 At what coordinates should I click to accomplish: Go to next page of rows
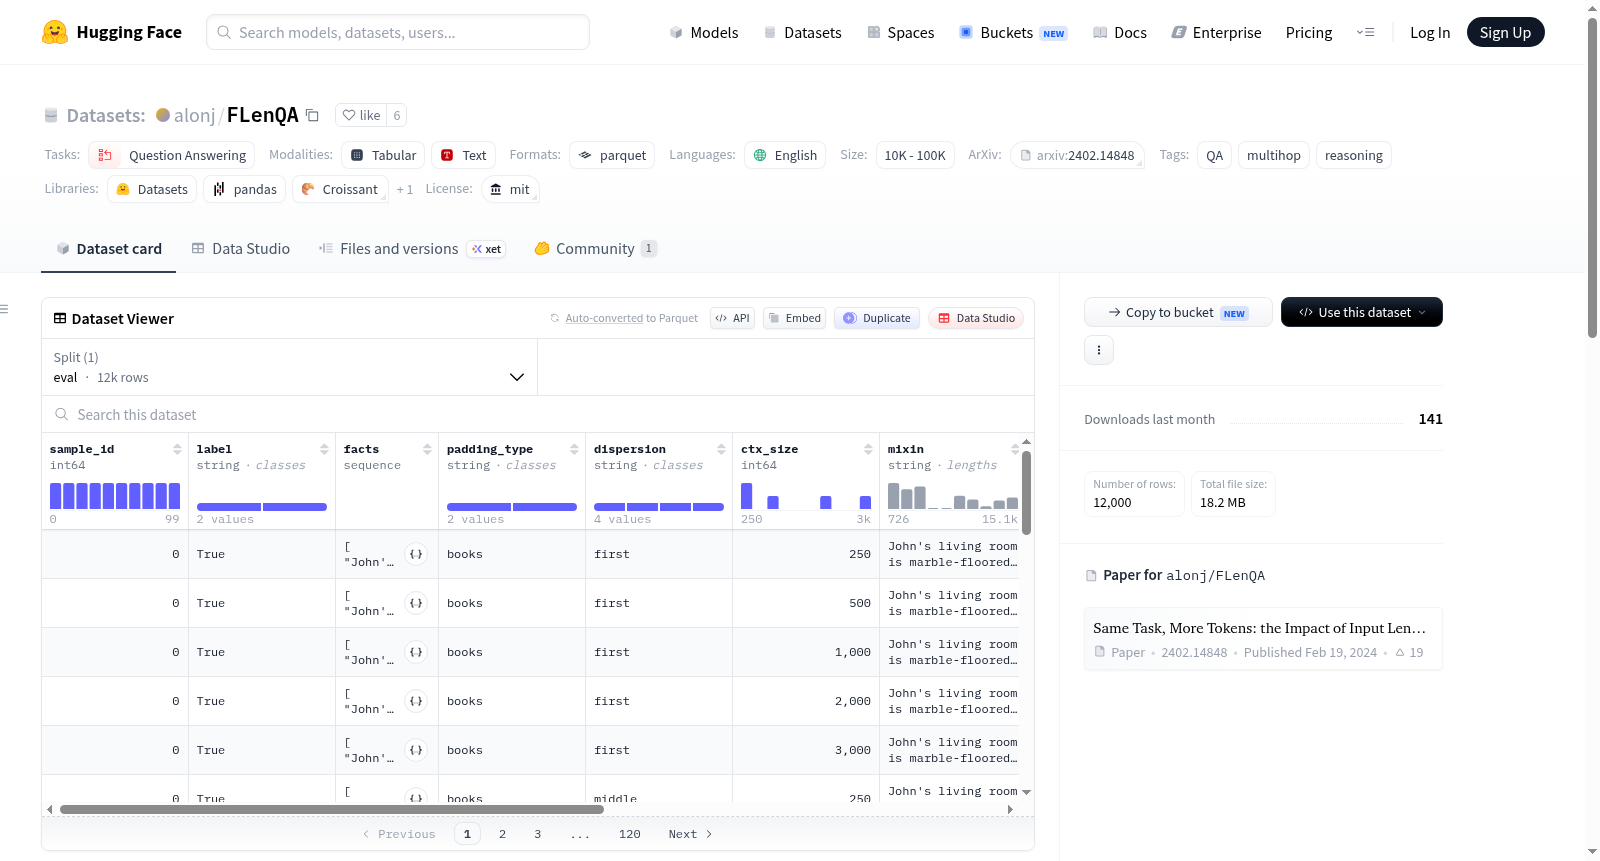click(x=690, y=834)
